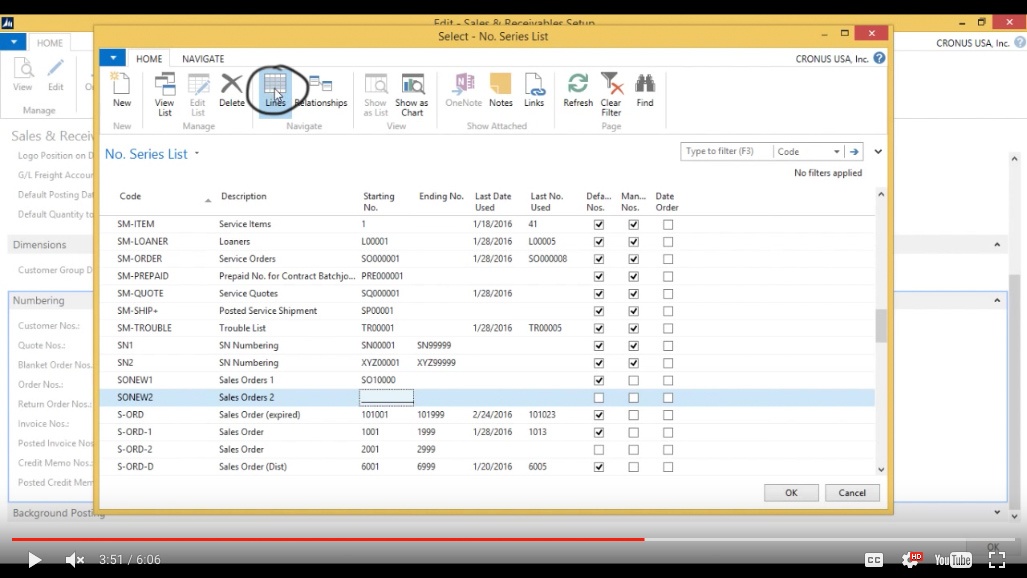This screenshot has height=578, width=1027.
Task: Play the video
Action: (34, 560)
